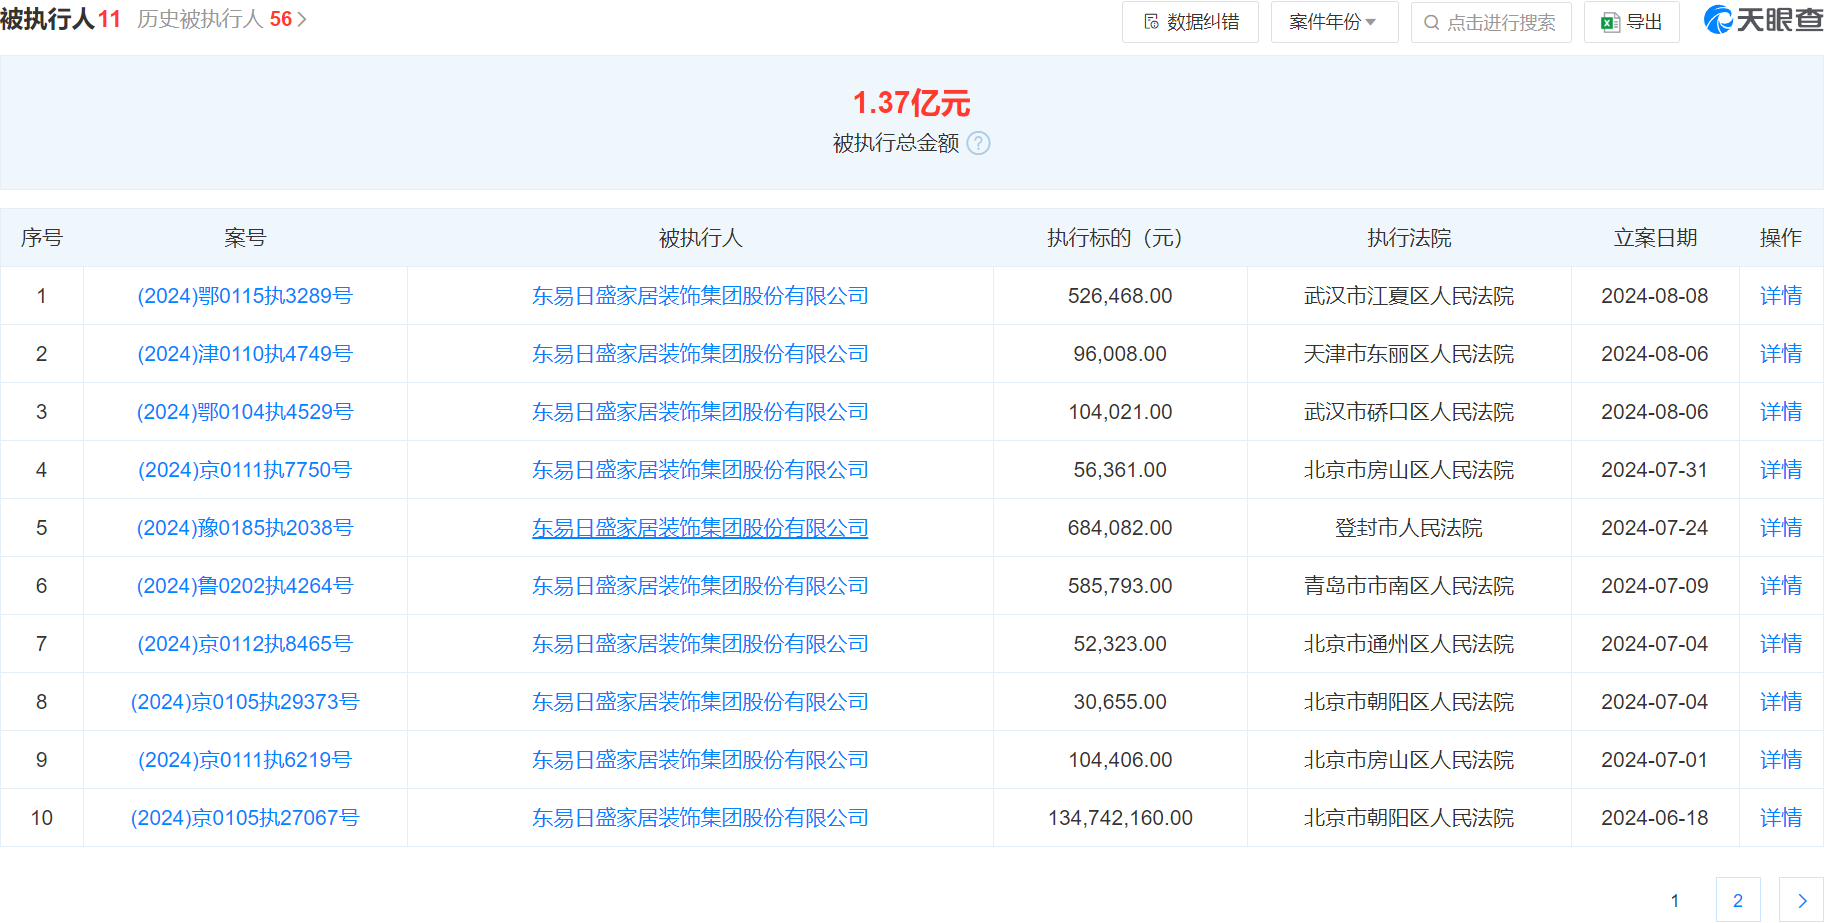Open 详情 for the 2024-07-31 case
The height and width of the screenshot is (923, 1824).
(1781, 470)
